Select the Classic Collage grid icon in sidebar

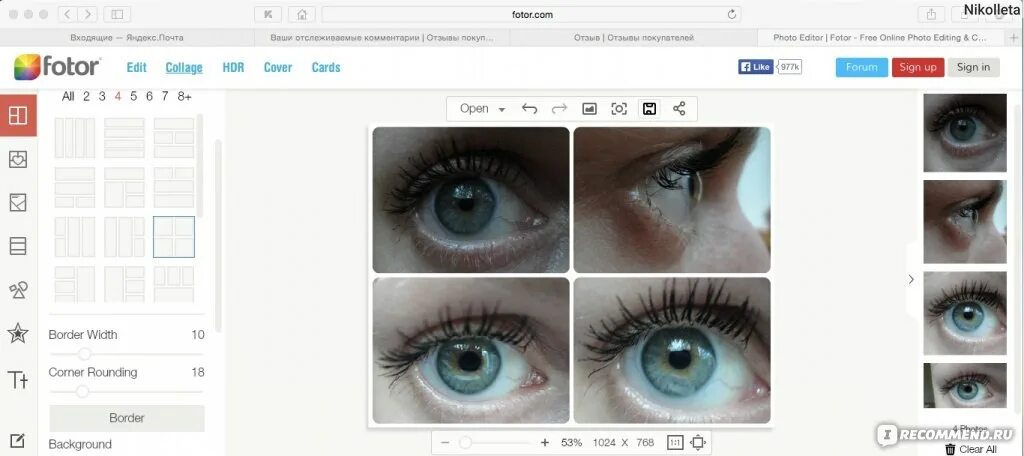pos(18,115)
